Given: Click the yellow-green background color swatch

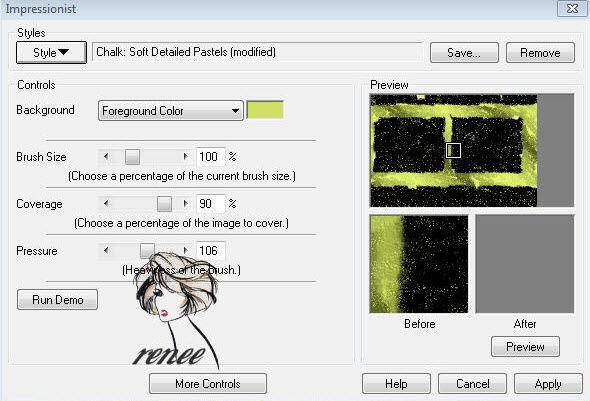Looking at the screenshot, I should 265,110.
